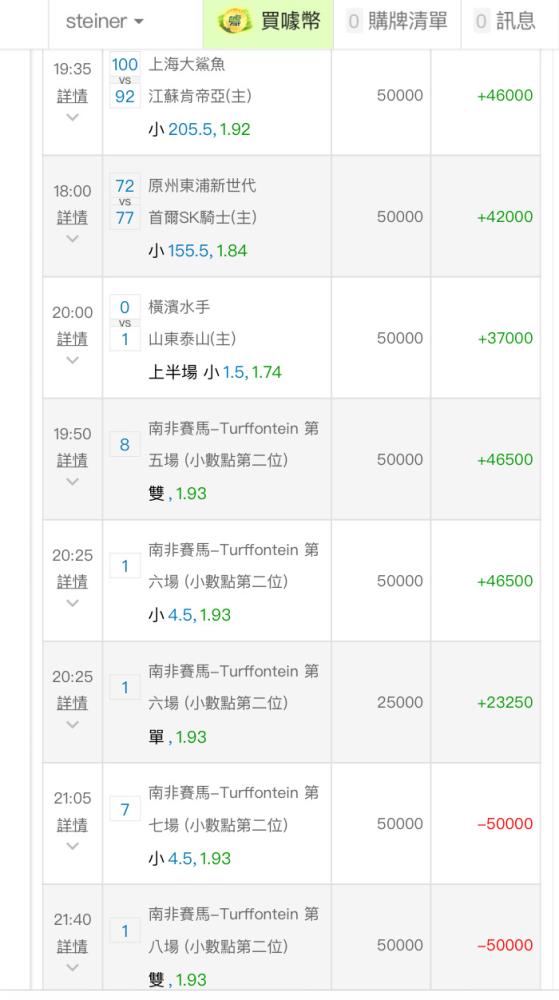Screen dimensions: 559x1000
Task: Click the 100 vs 92 score box
Action: (x=124, y=80)
